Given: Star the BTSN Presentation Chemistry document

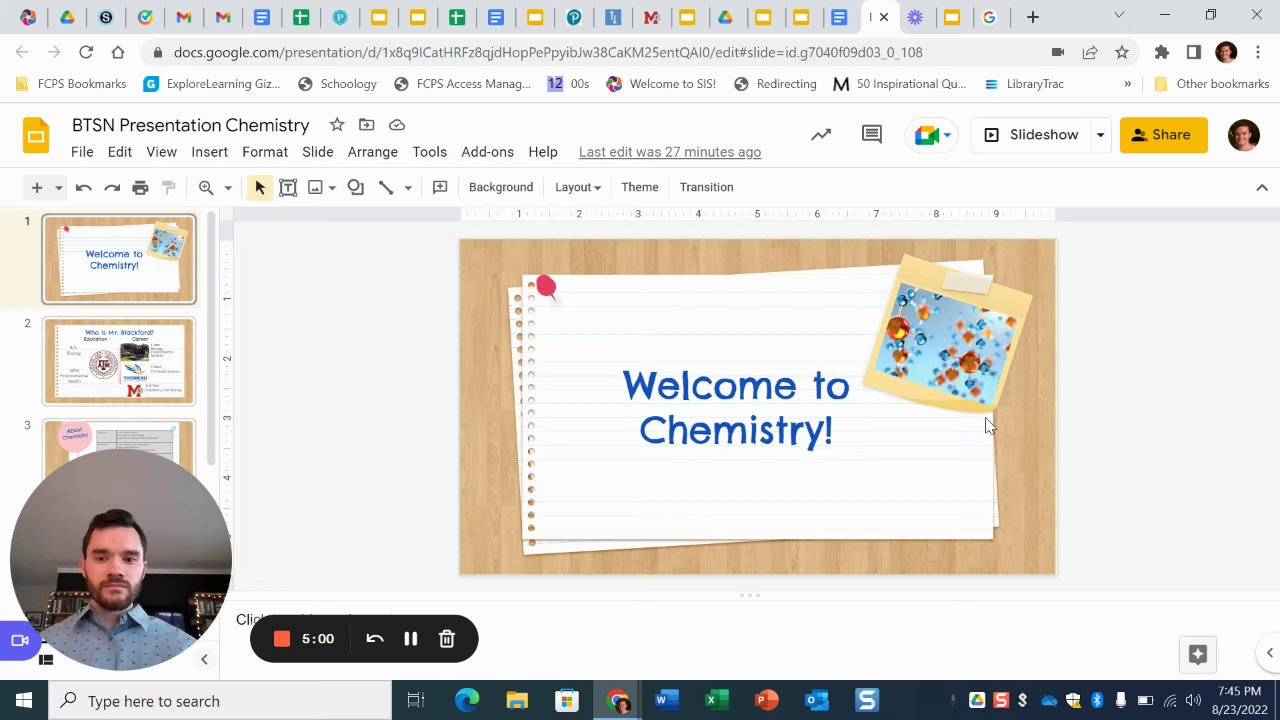Looking at the screenshot, I should tap(337, 125).
